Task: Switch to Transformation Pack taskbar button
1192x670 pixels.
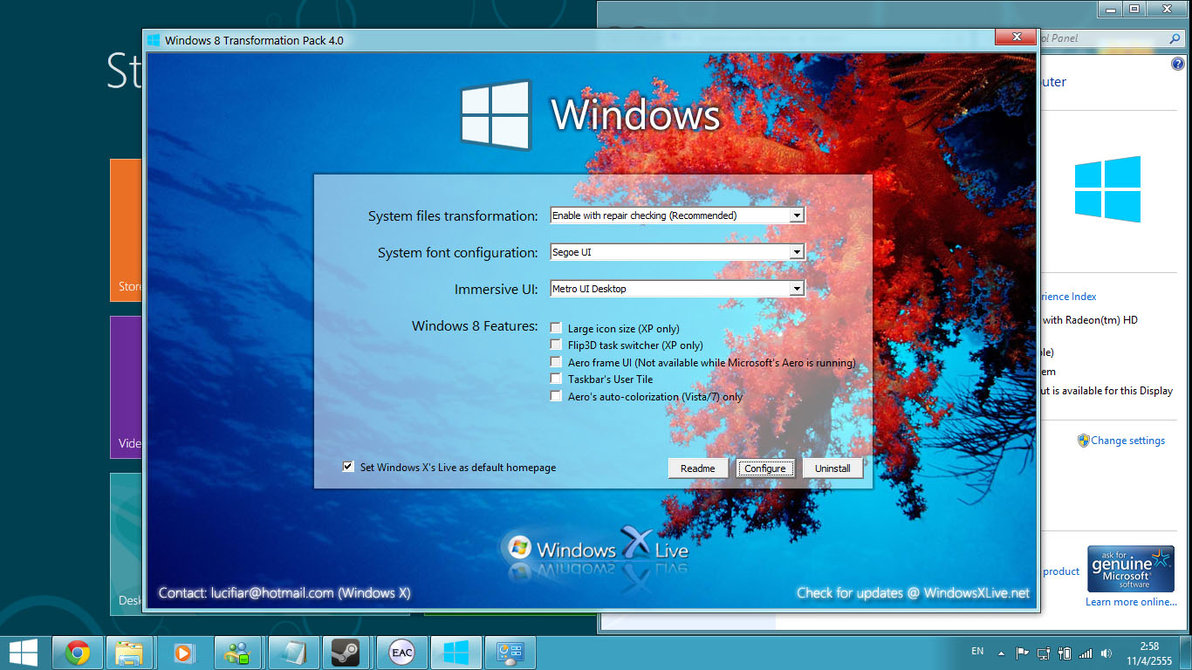Action: point(455,653)
